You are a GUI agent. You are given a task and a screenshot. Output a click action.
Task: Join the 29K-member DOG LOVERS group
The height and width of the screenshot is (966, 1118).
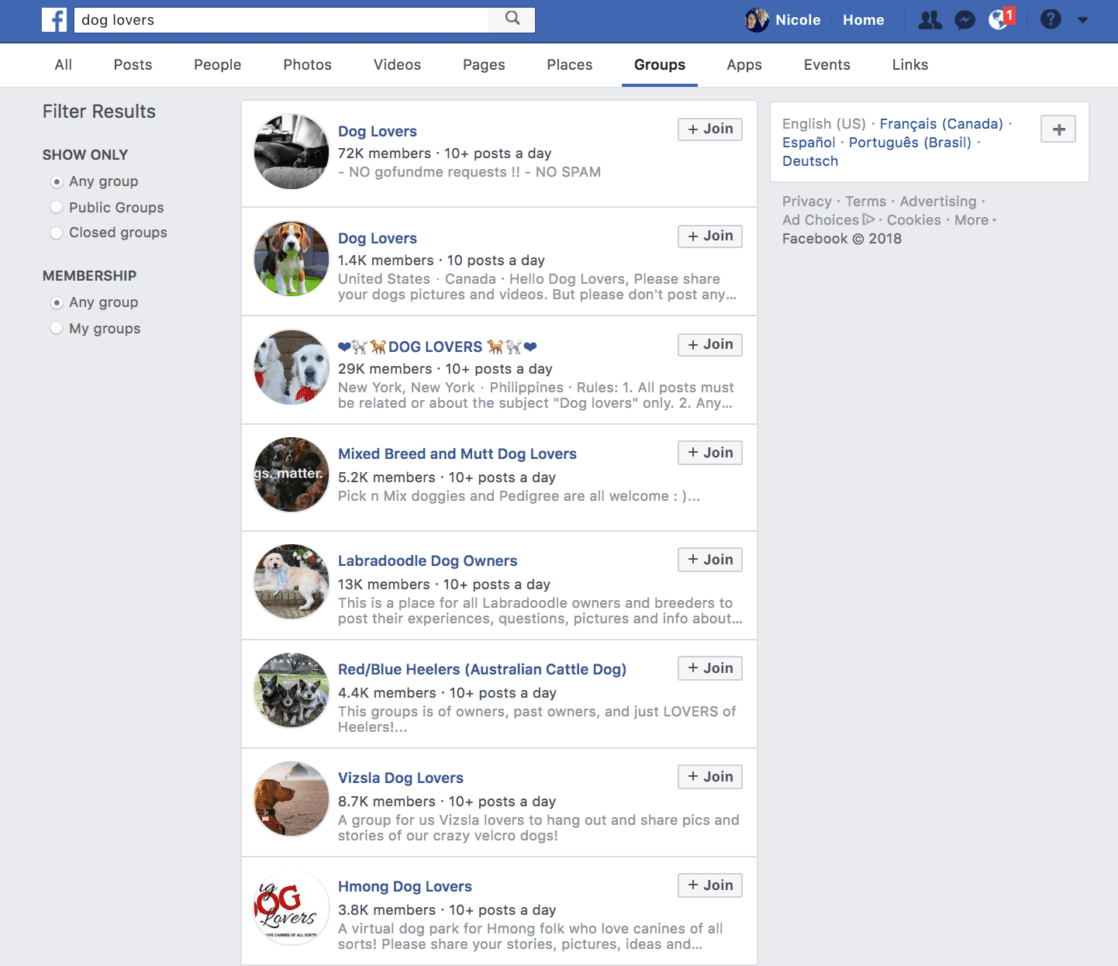(x=710, y=344)
